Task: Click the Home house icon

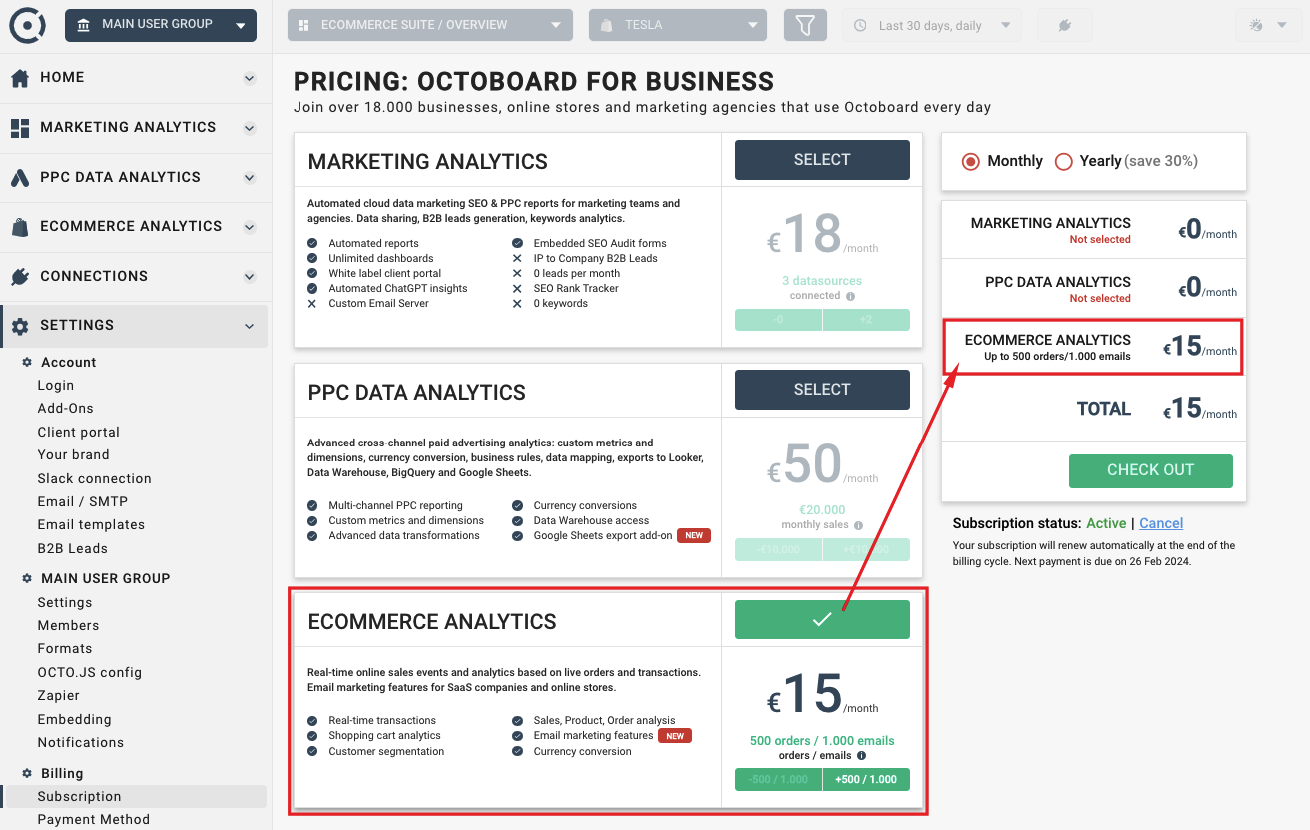Action: 19,78
